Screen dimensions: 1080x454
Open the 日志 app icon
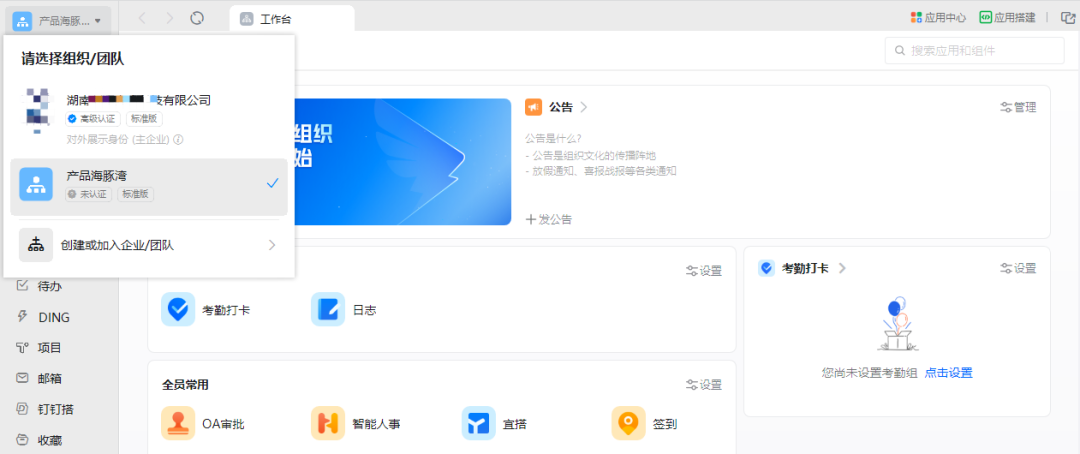coord(328,310)
